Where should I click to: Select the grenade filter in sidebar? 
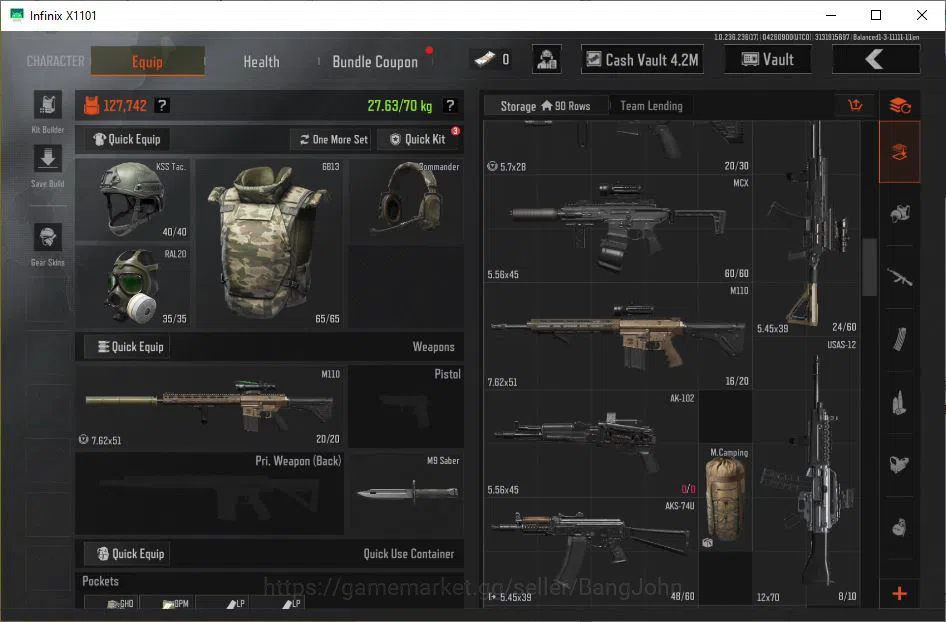click(900, 527)
